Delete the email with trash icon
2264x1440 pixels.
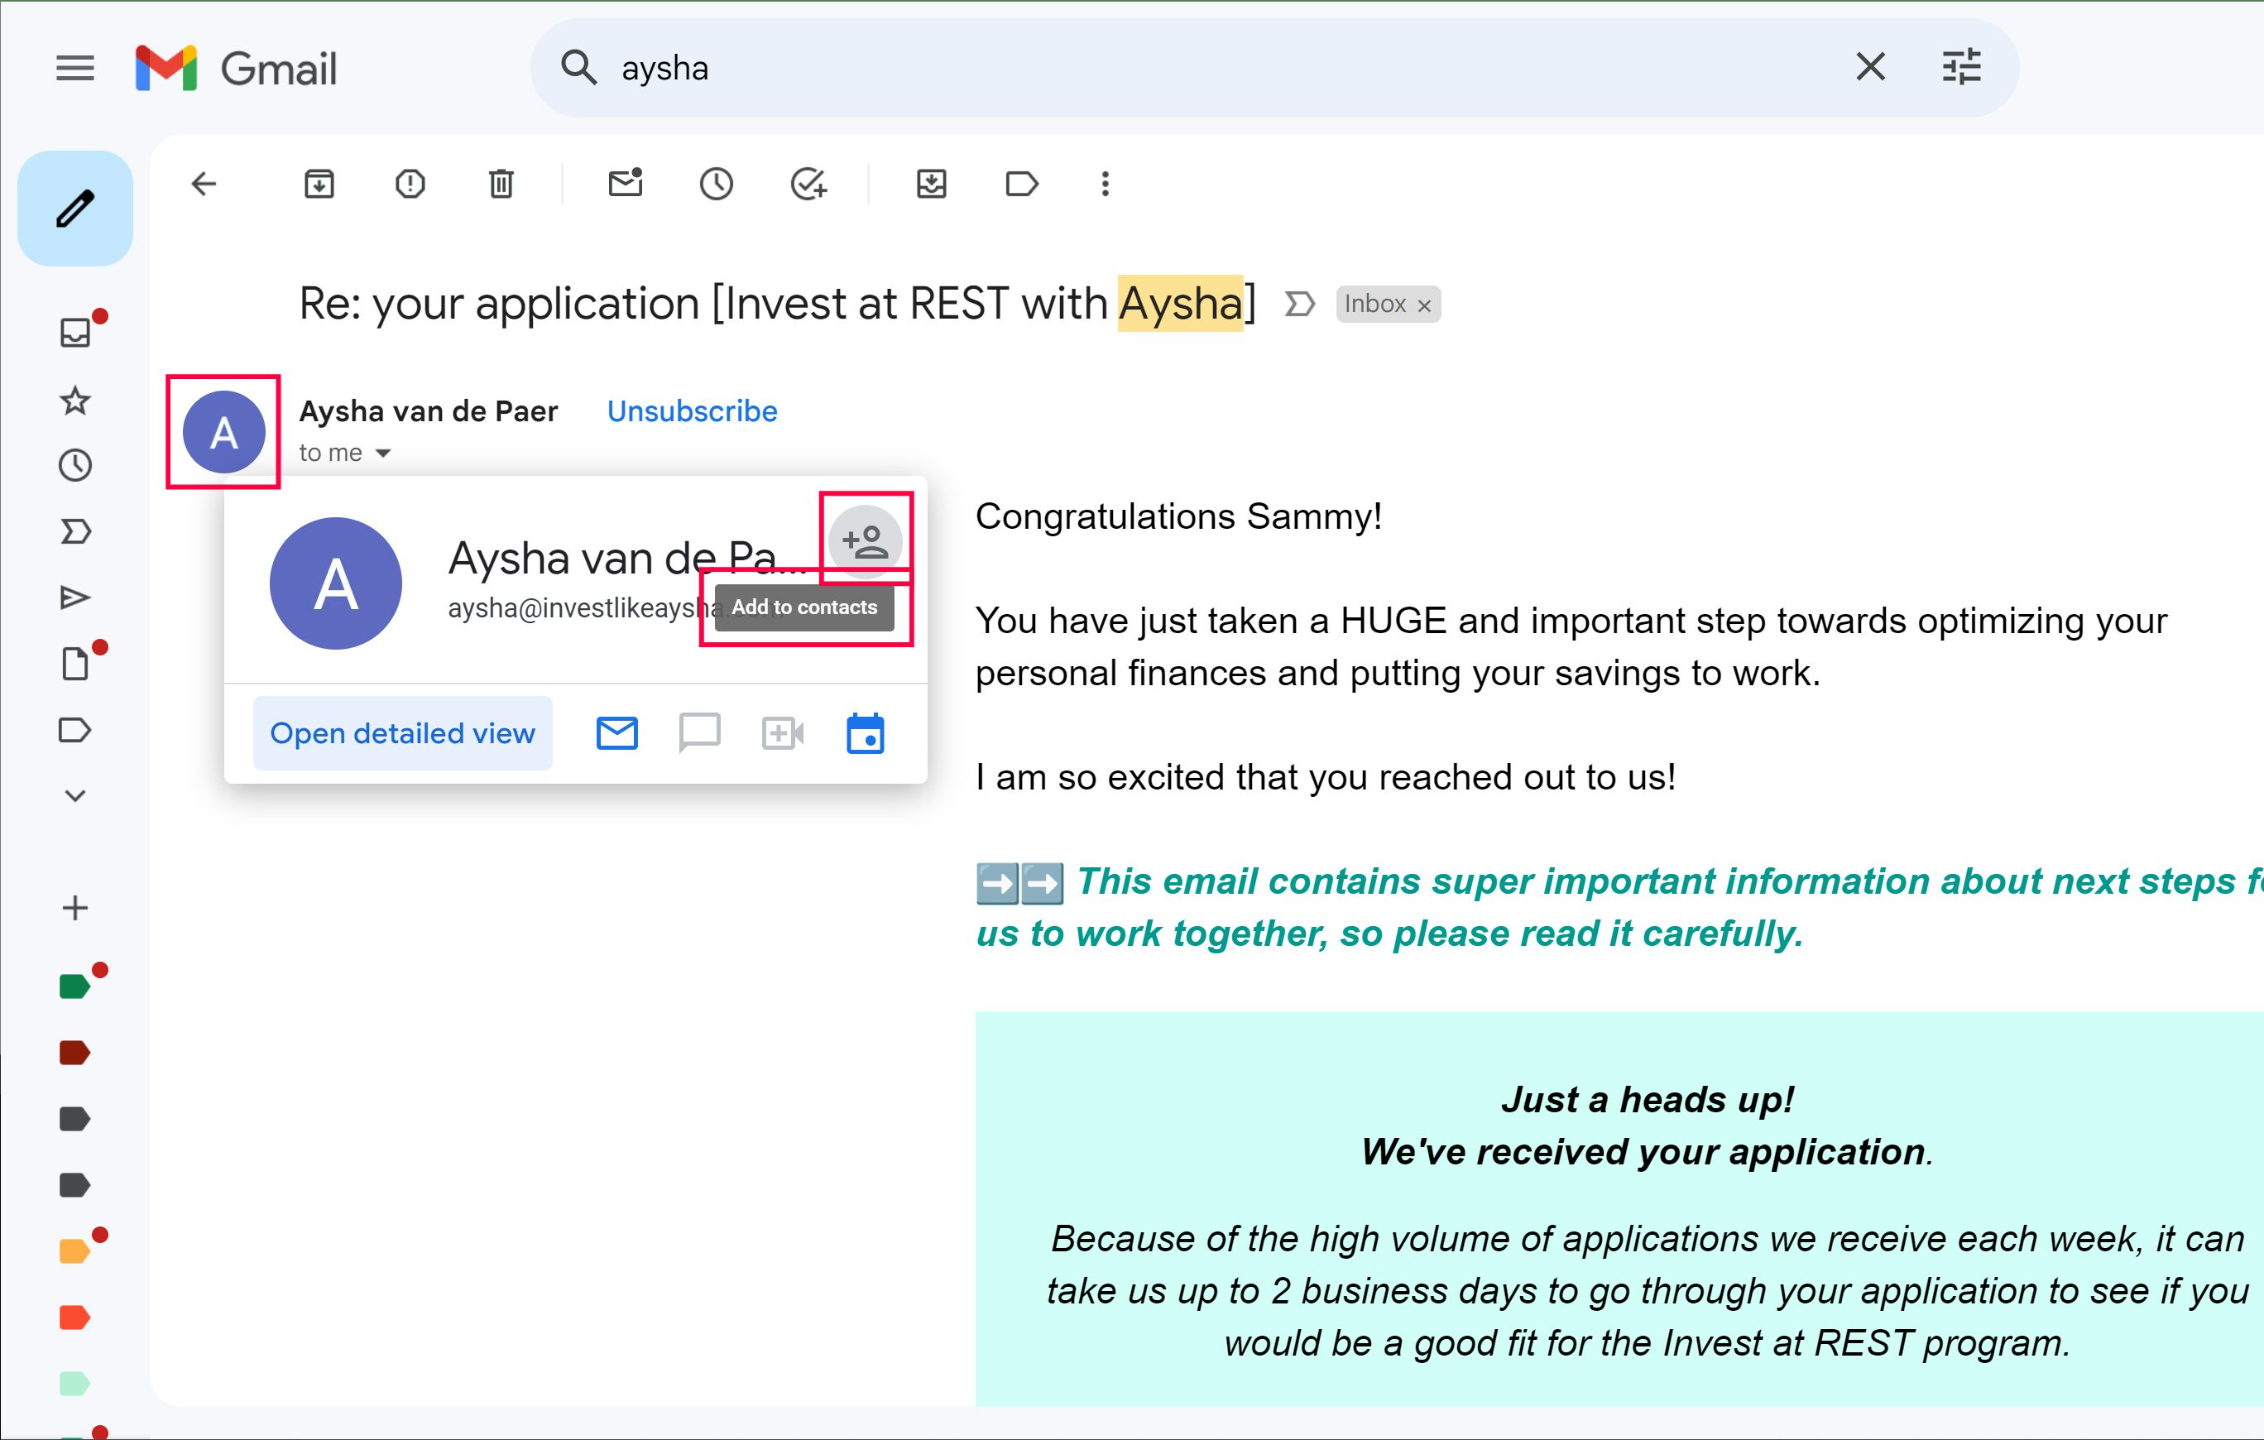point(501,184)
